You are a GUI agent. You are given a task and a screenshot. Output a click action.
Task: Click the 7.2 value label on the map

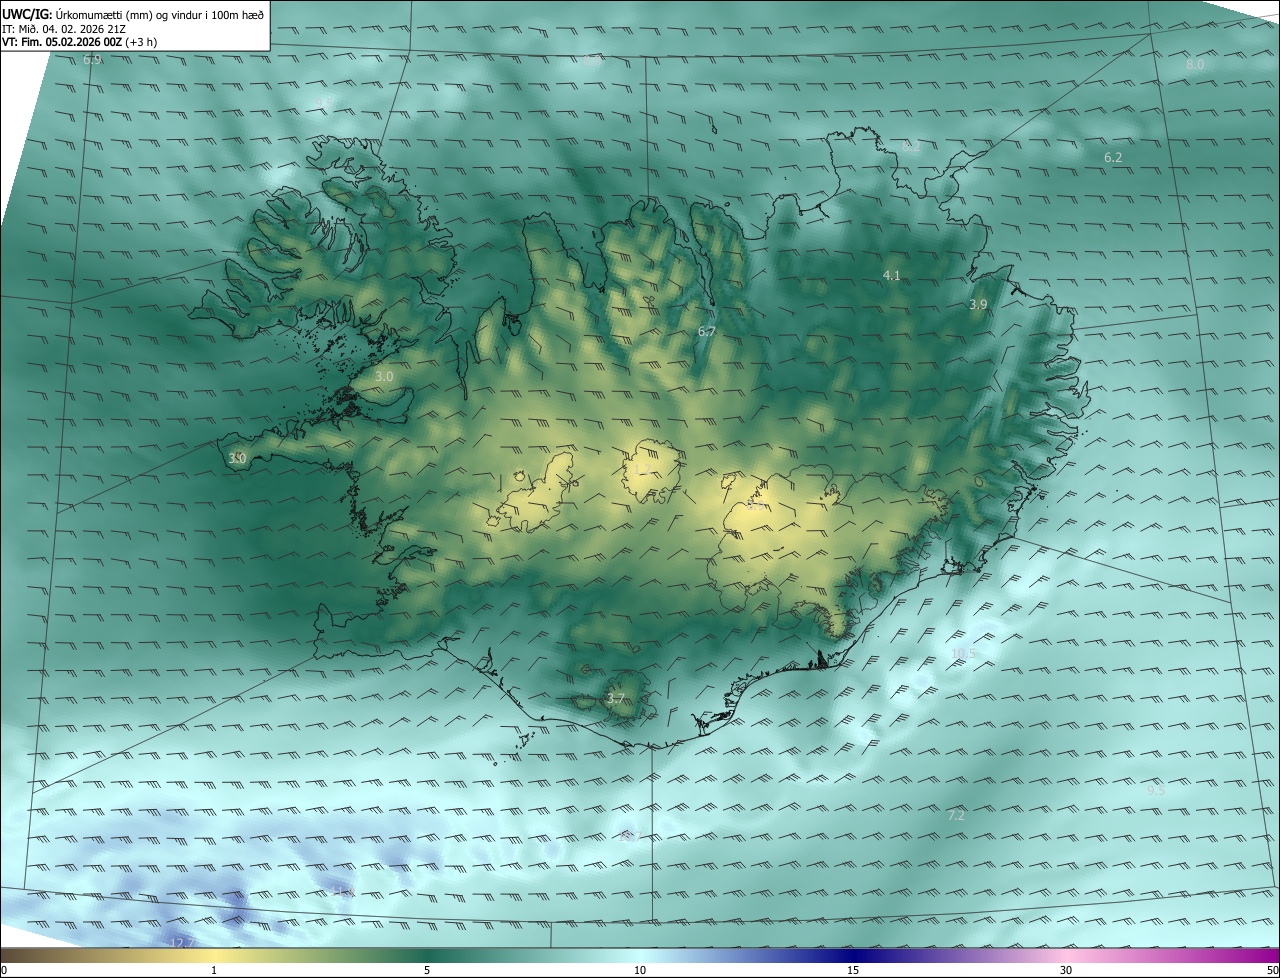(x=956, y=816)
